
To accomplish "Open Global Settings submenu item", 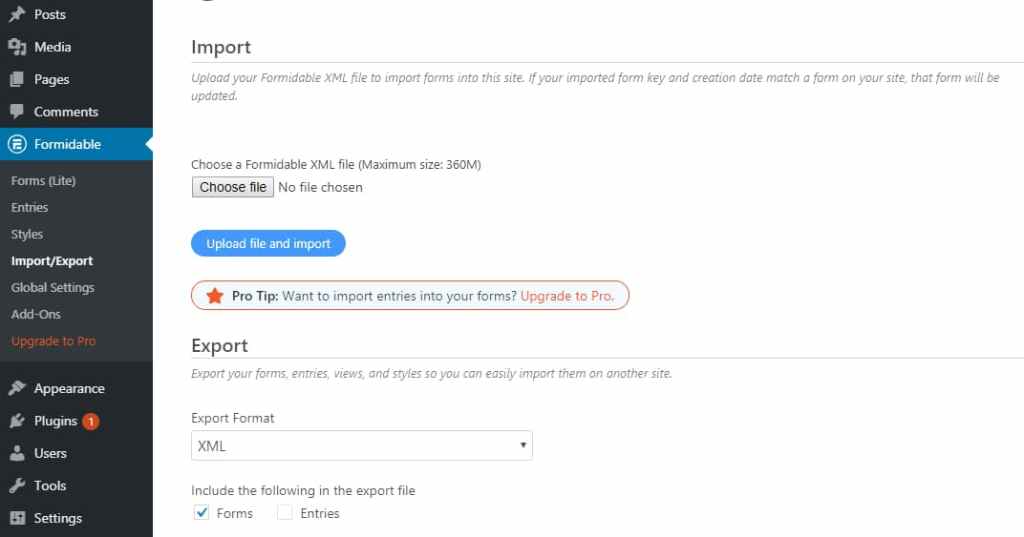I will [x=53, y=288].
